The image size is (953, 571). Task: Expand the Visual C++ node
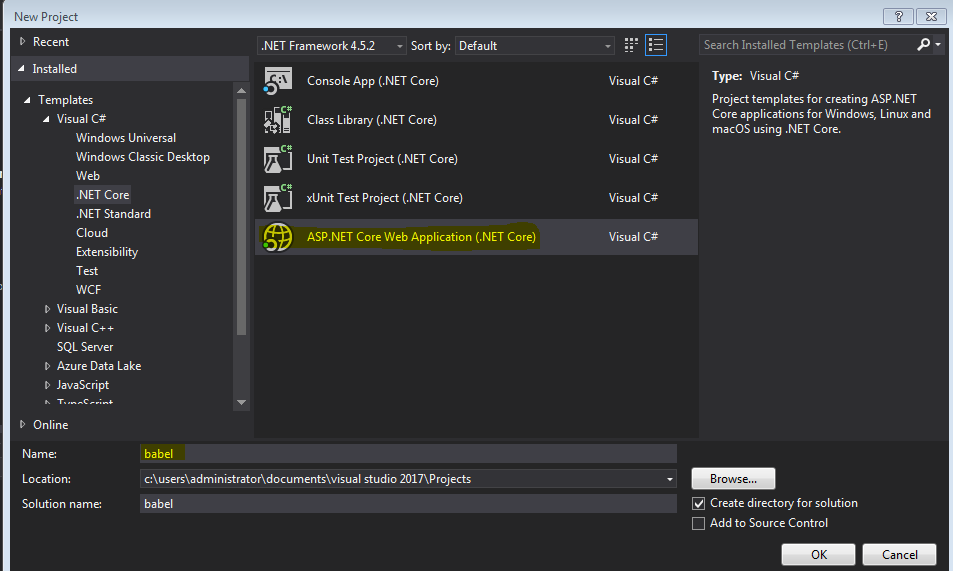(47, 328)
